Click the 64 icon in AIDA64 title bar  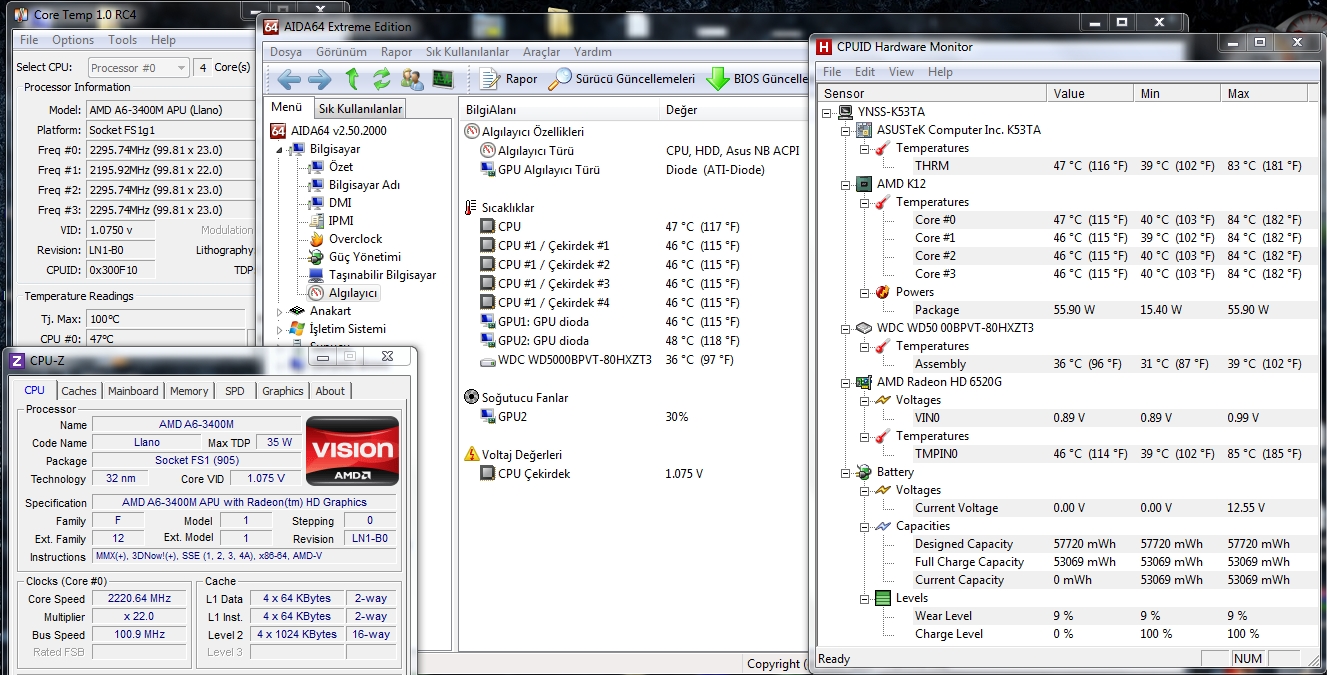(271, 27)
